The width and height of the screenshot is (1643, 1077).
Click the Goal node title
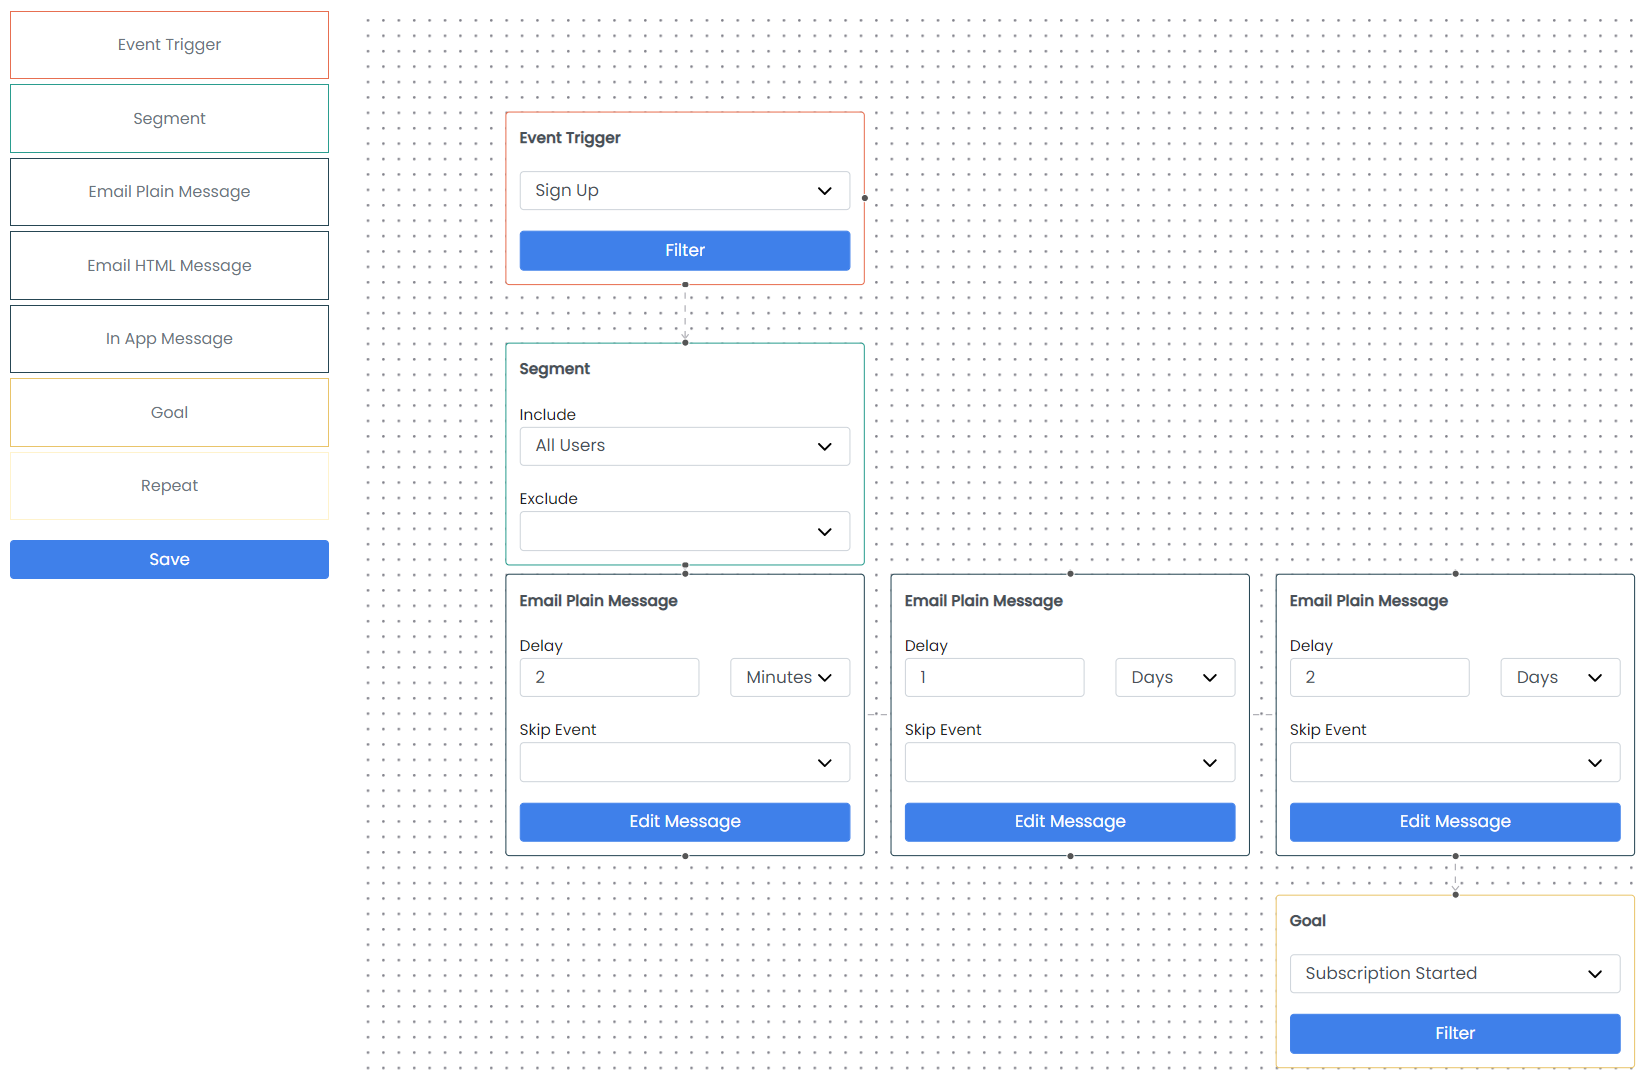point(1308,921)
